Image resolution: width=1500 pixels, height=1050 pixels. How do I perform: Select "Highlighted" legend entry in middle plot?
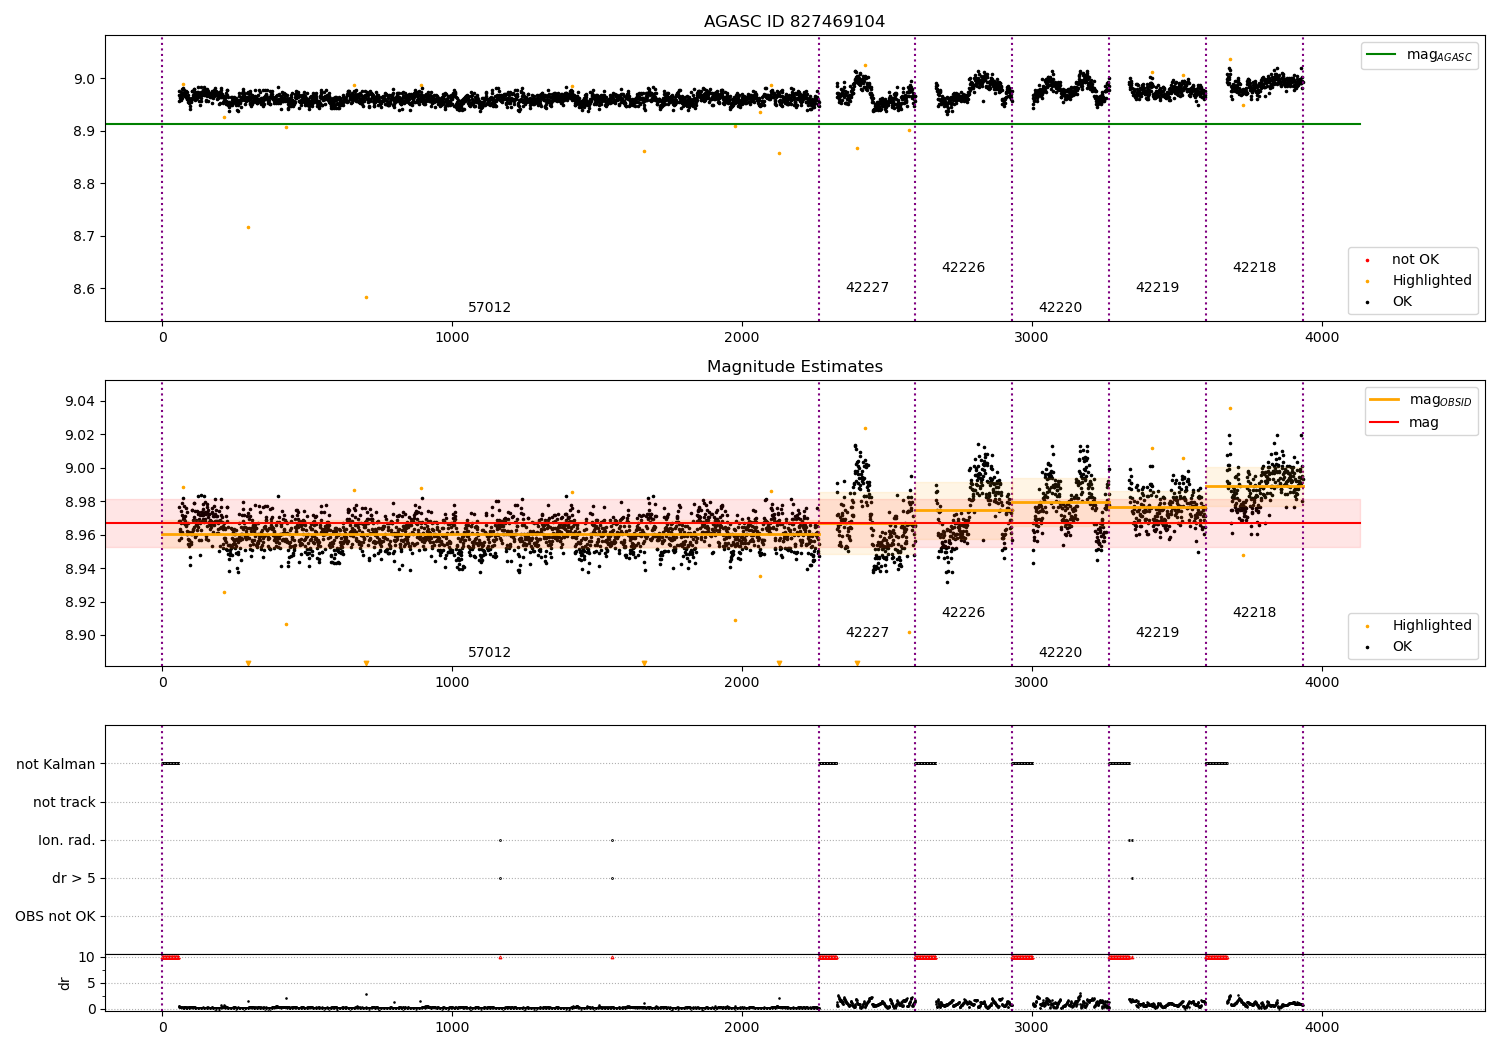1431,626
